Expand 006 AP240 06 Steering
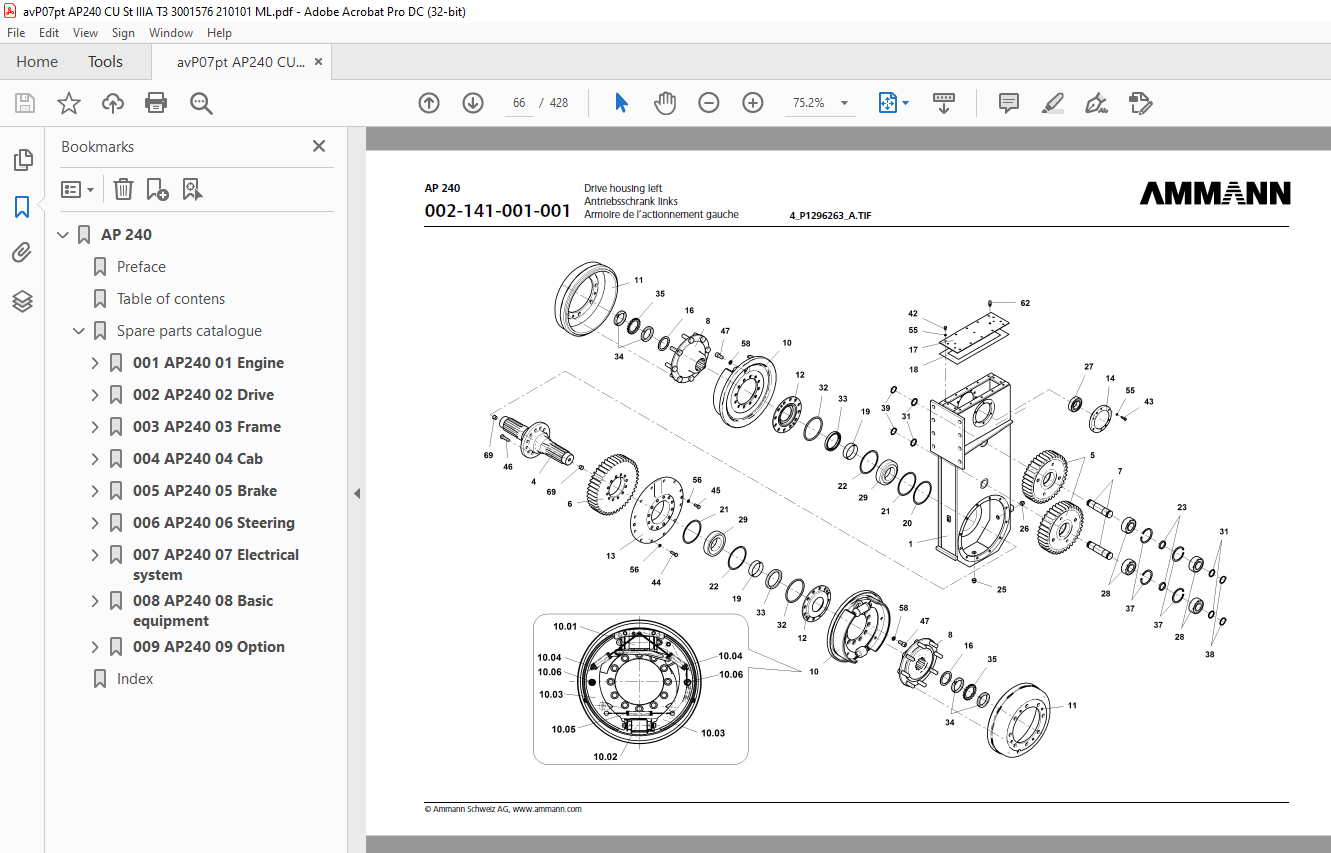This screenshot has width=1331, height=853. pyautogui.click(x=95, y=523)
